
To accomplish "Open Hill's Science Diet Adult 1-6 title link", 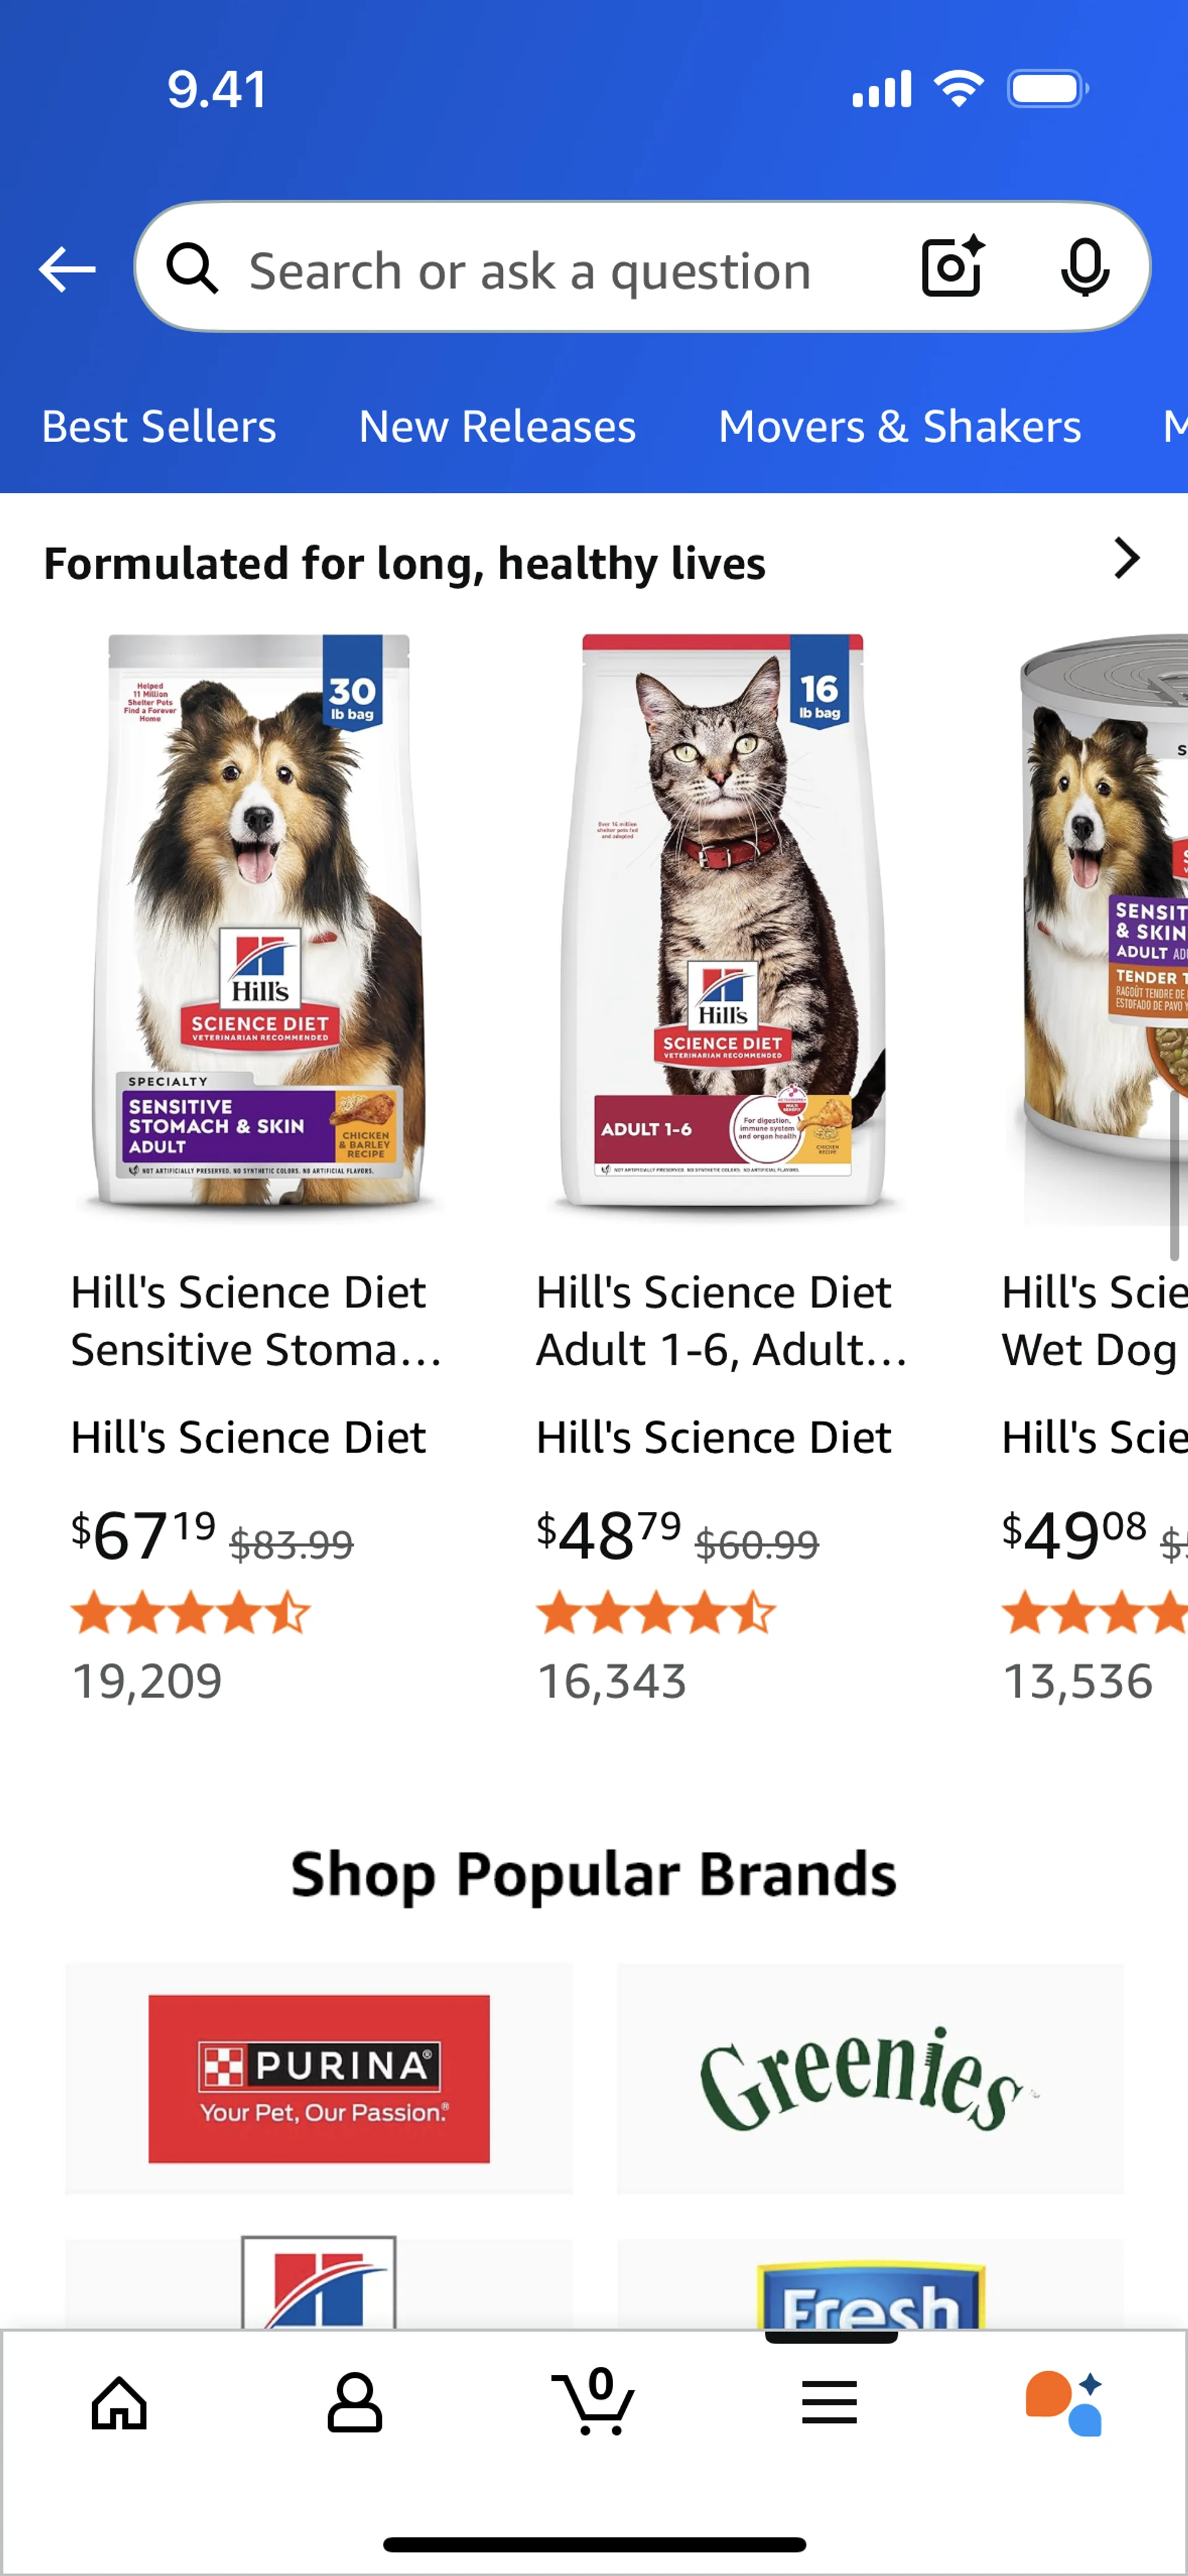I will click(722, 1320).
